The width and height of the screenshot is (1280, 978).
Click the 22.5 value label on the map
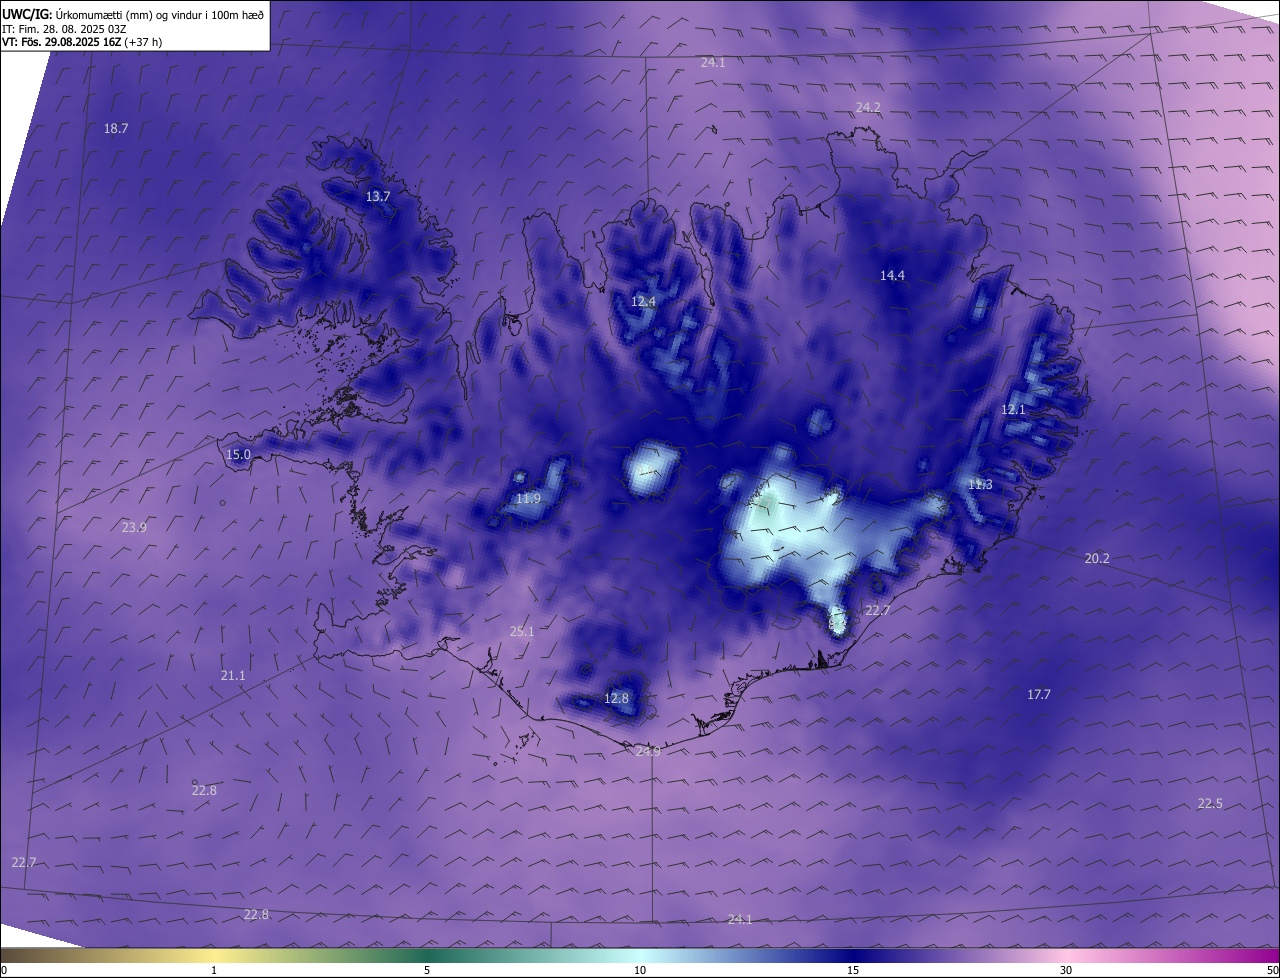(1210, 803)
